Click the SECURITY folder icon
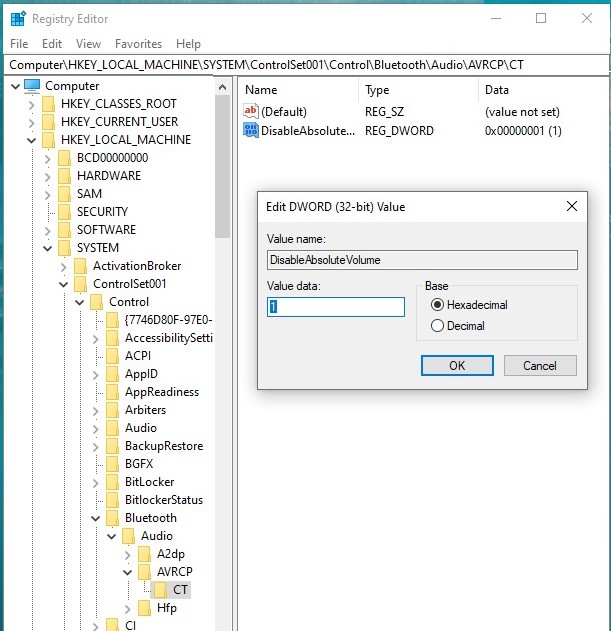The height and width of the screenshot is (631, 611). (64, 212)
